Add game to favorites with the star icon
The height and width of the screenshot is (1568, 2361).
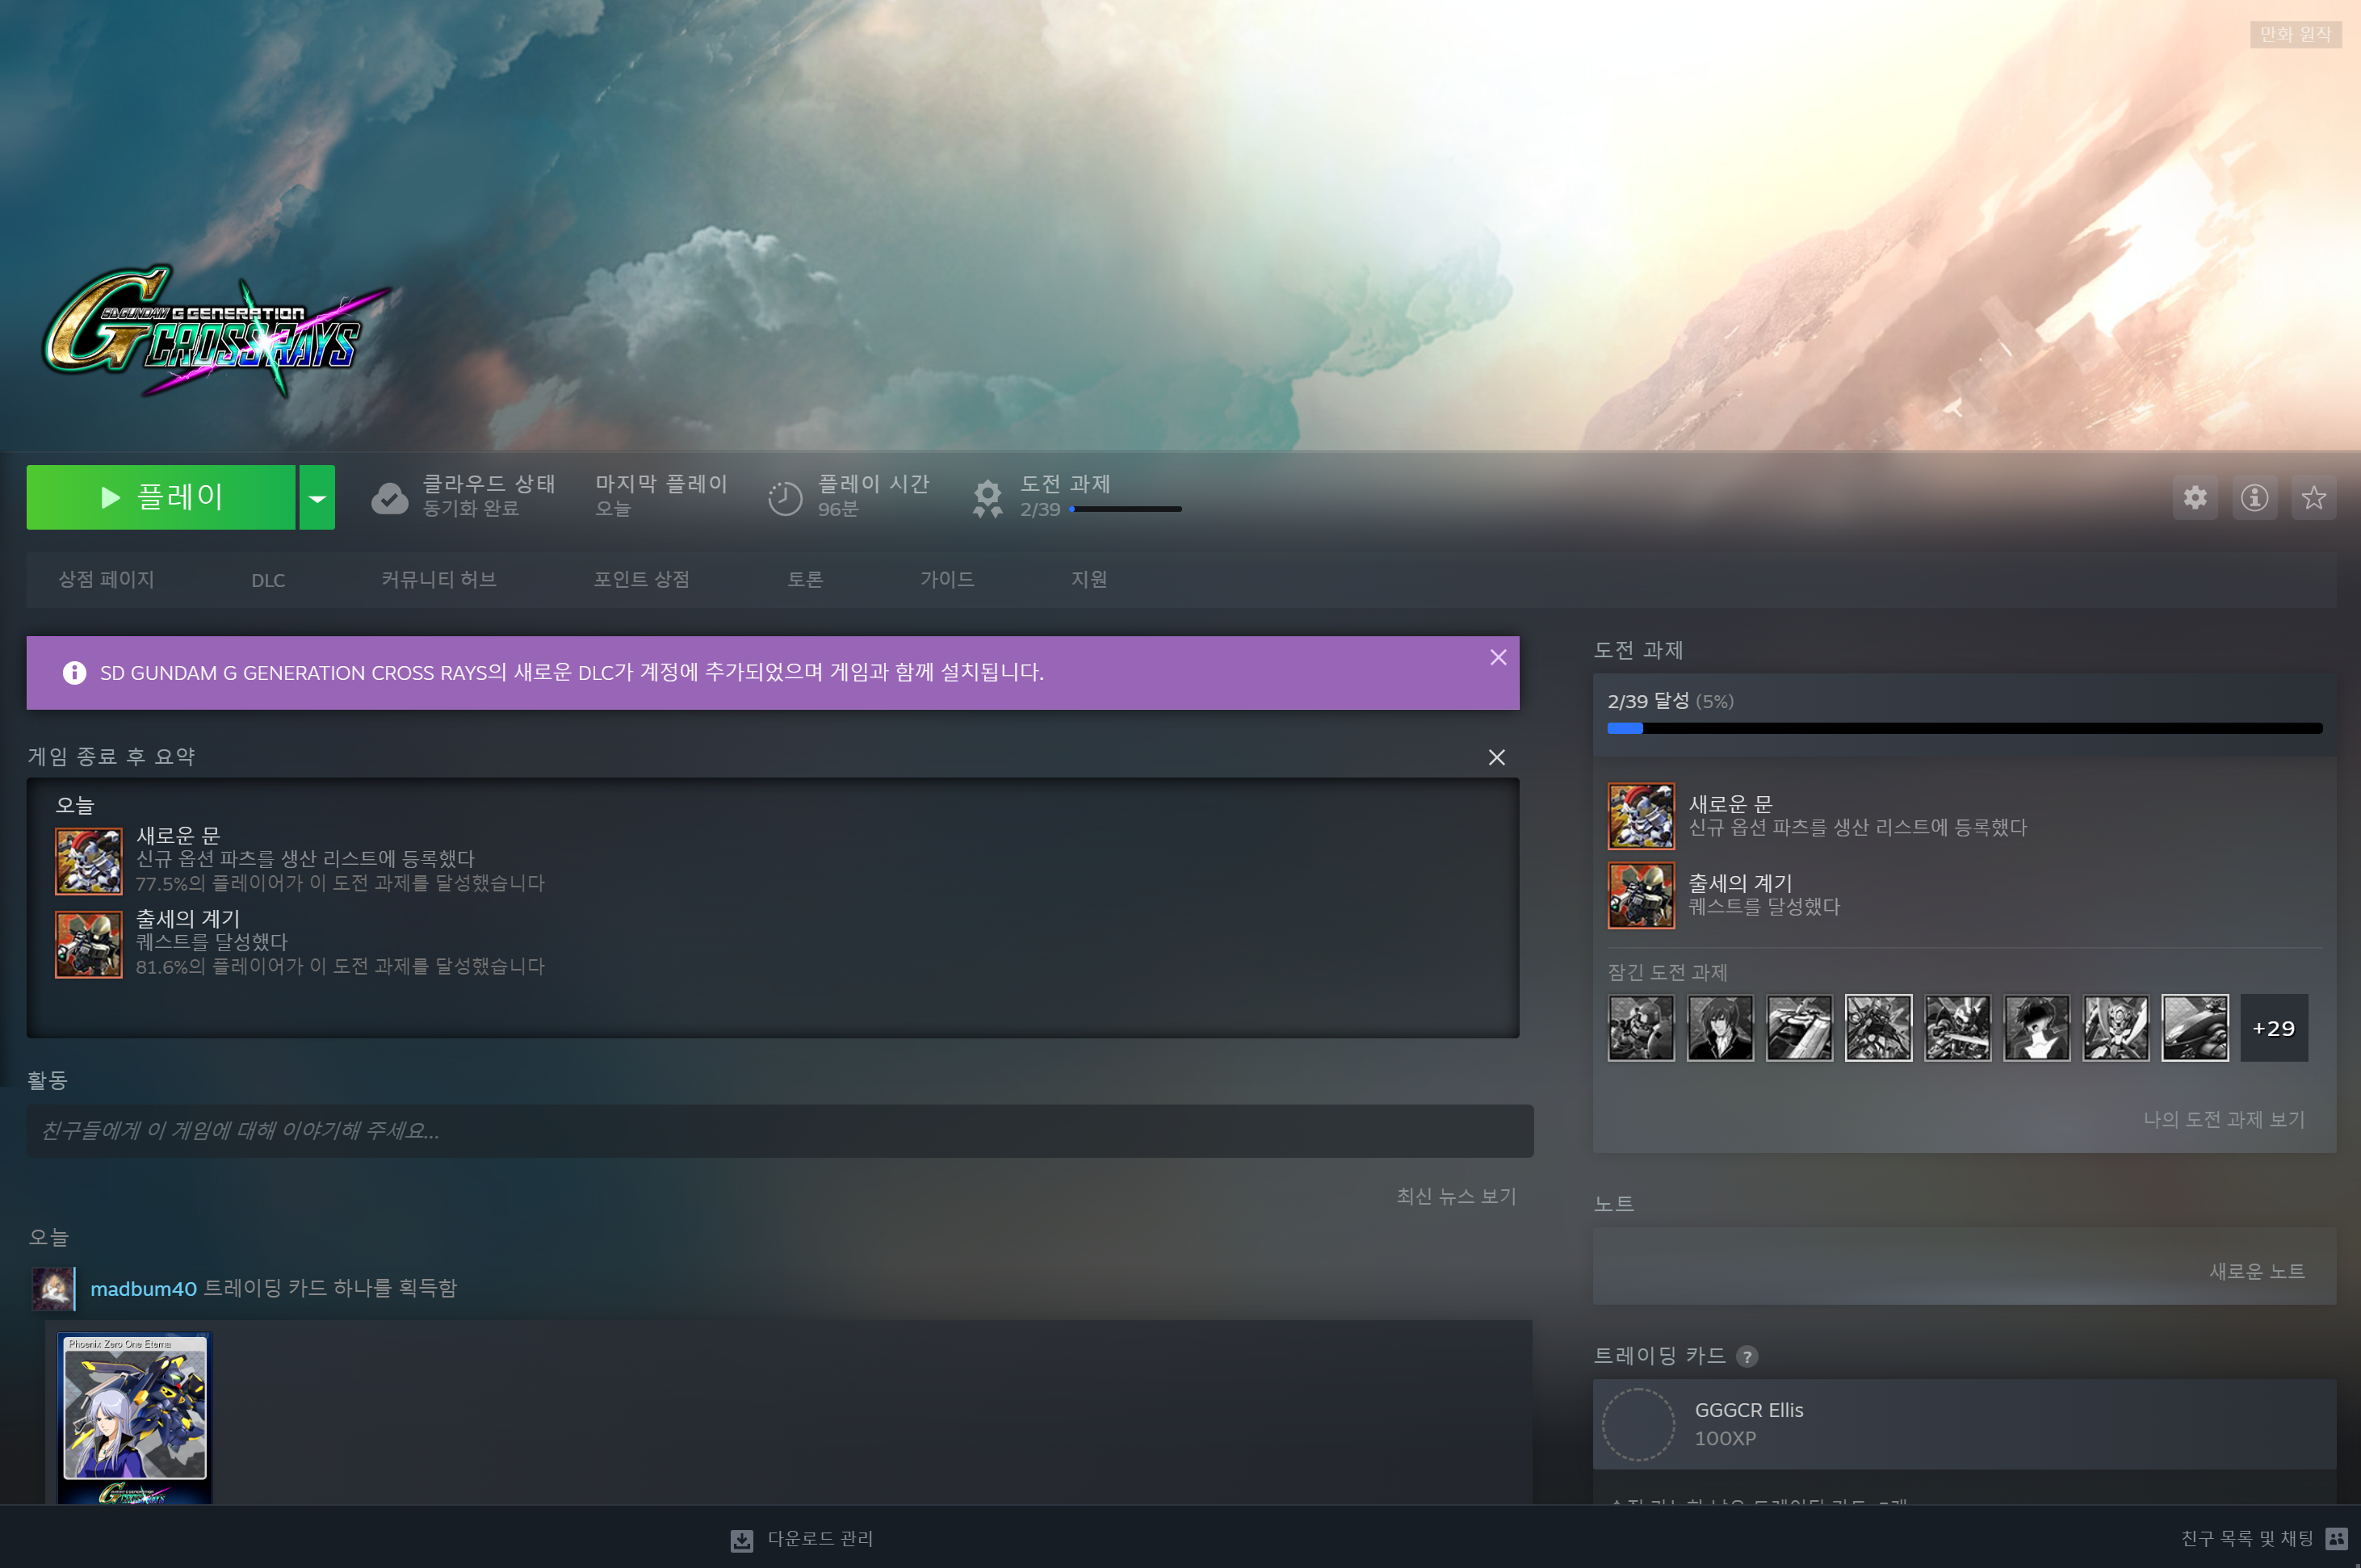pos(2313,497)
